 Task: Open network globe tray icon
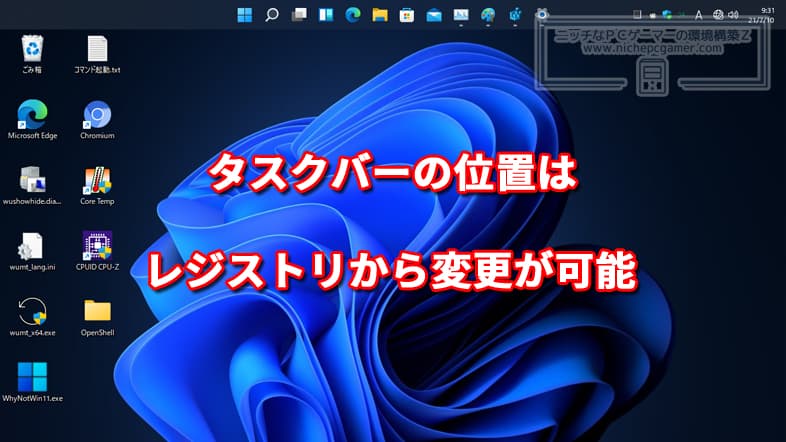718,15
